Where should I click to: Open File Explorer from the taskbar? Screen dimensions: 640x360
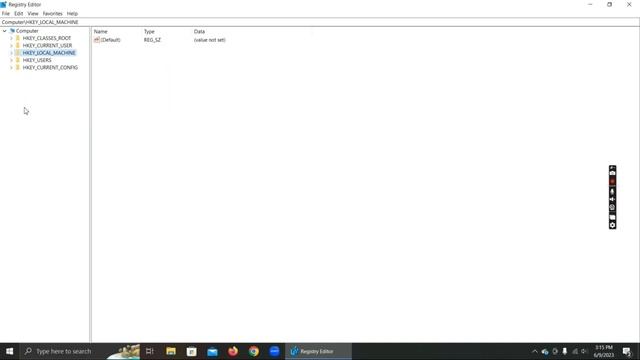point(171,351)
